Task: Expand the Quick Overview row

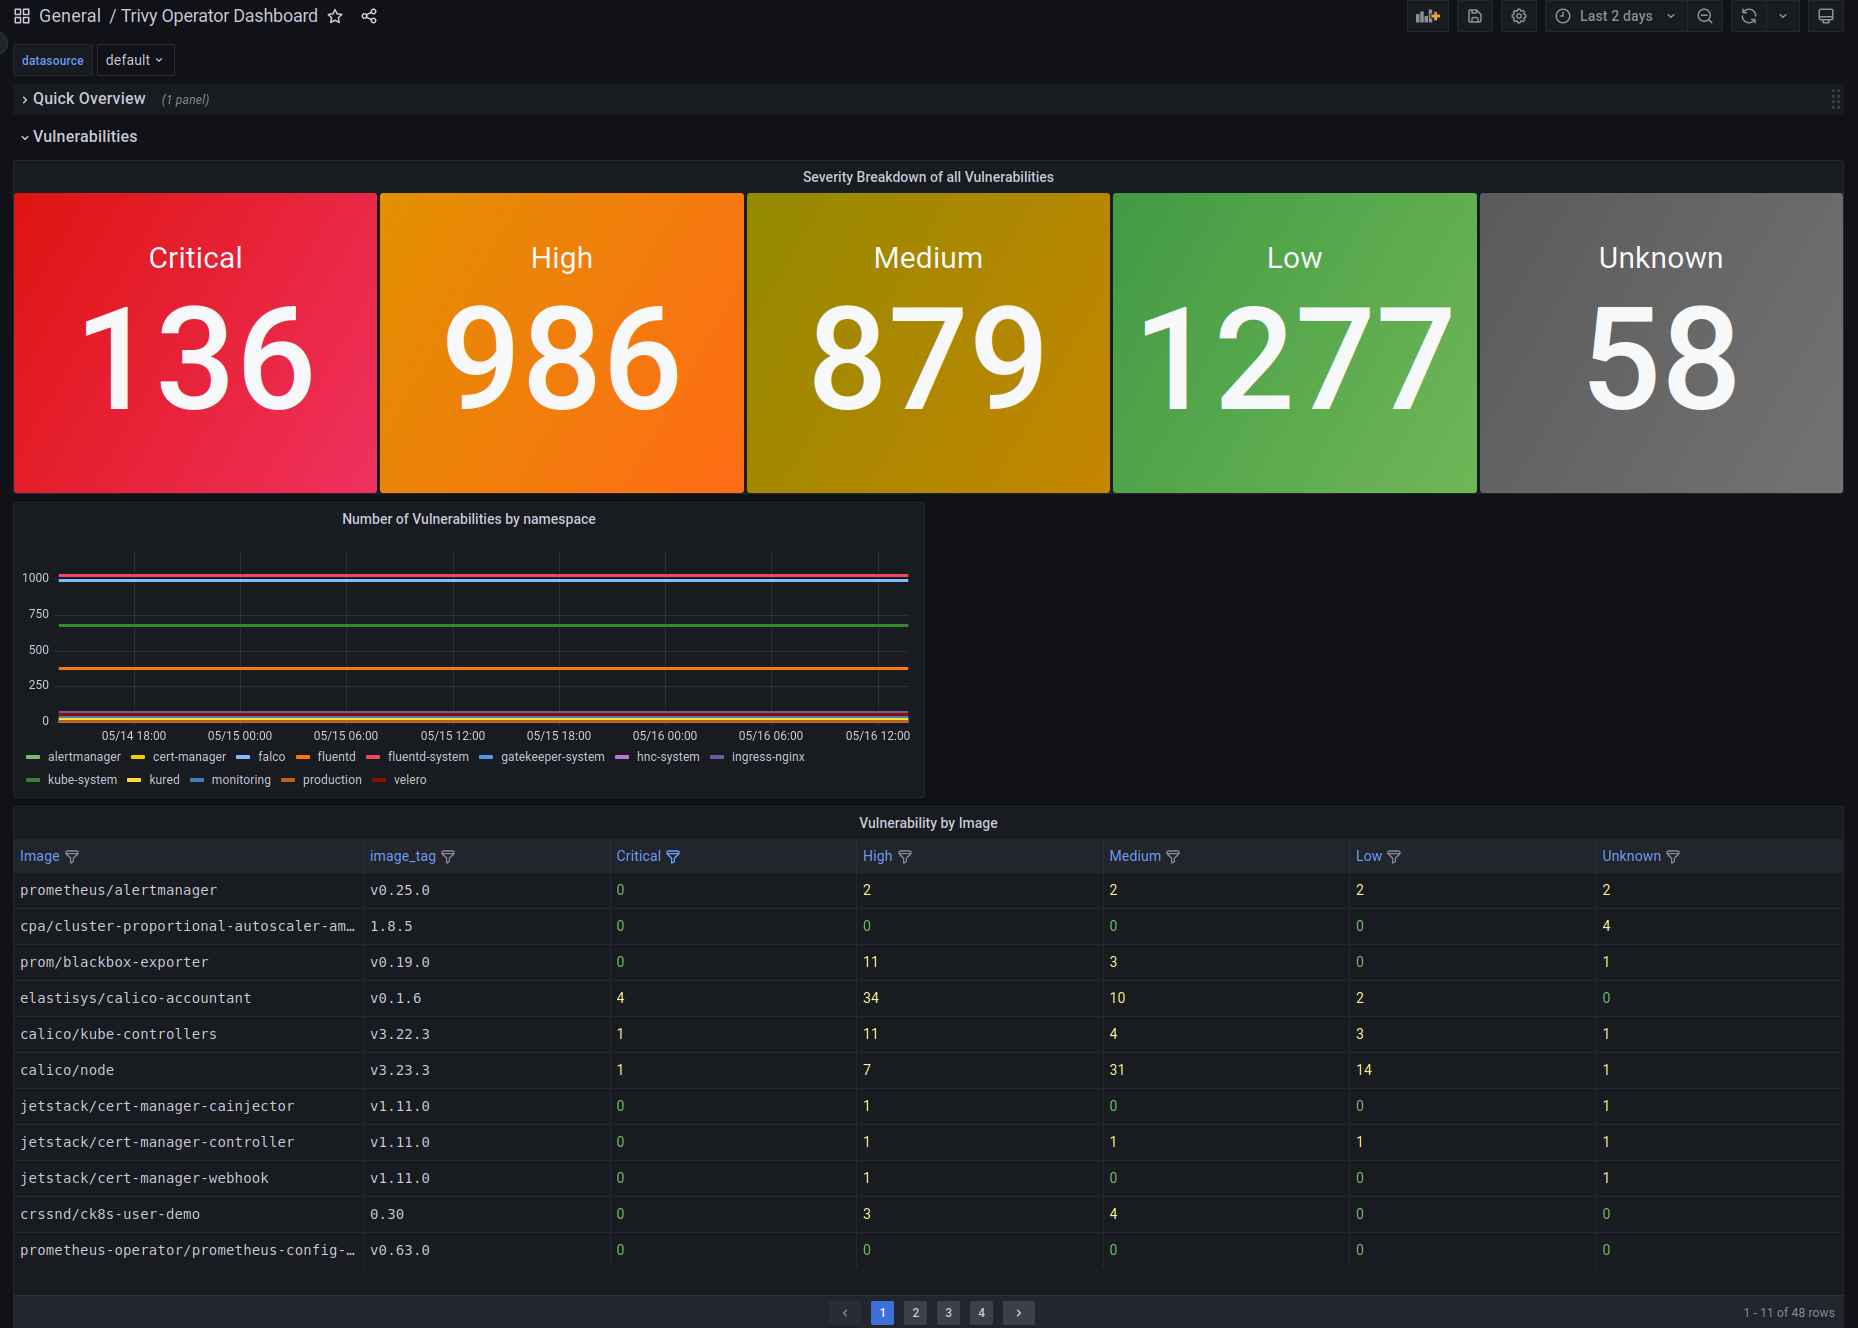Action: coord(88,98)
